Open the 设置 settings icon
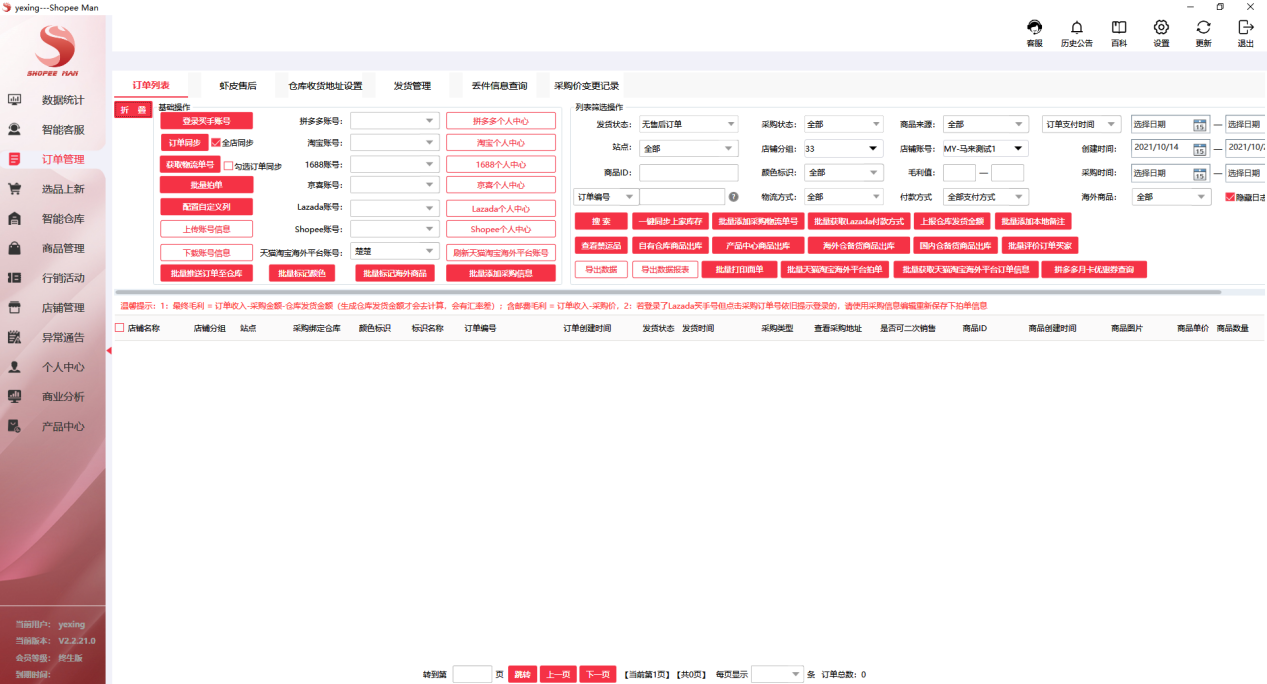This screenshot has width=1267, height=684. pyautogui.click(x=1160, y=28)
